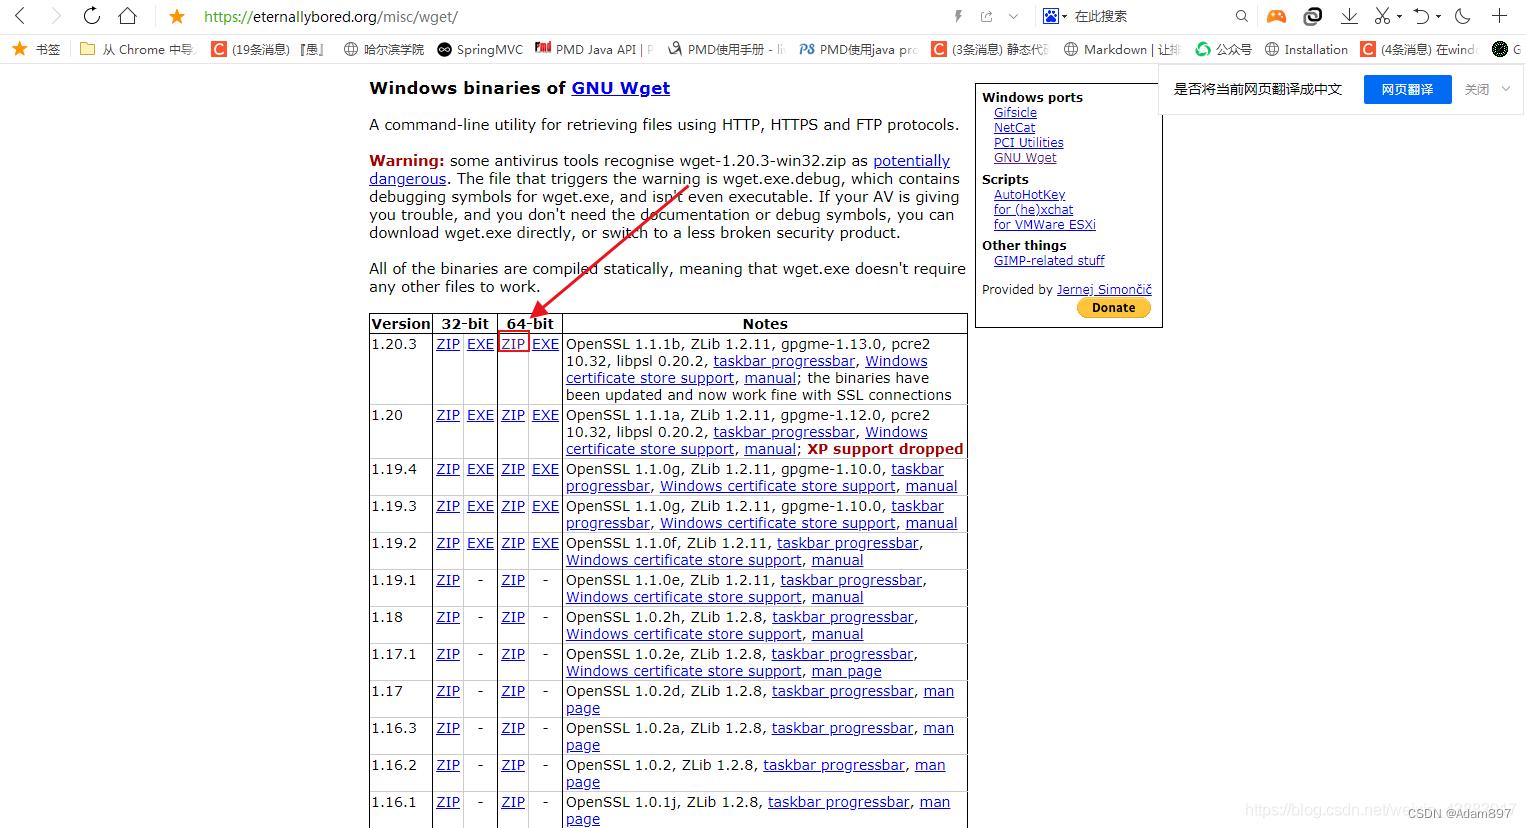This screenshot has height=828, width=1526.
Task: Click the lightning speed mode icon
Action: click(958, 16)
